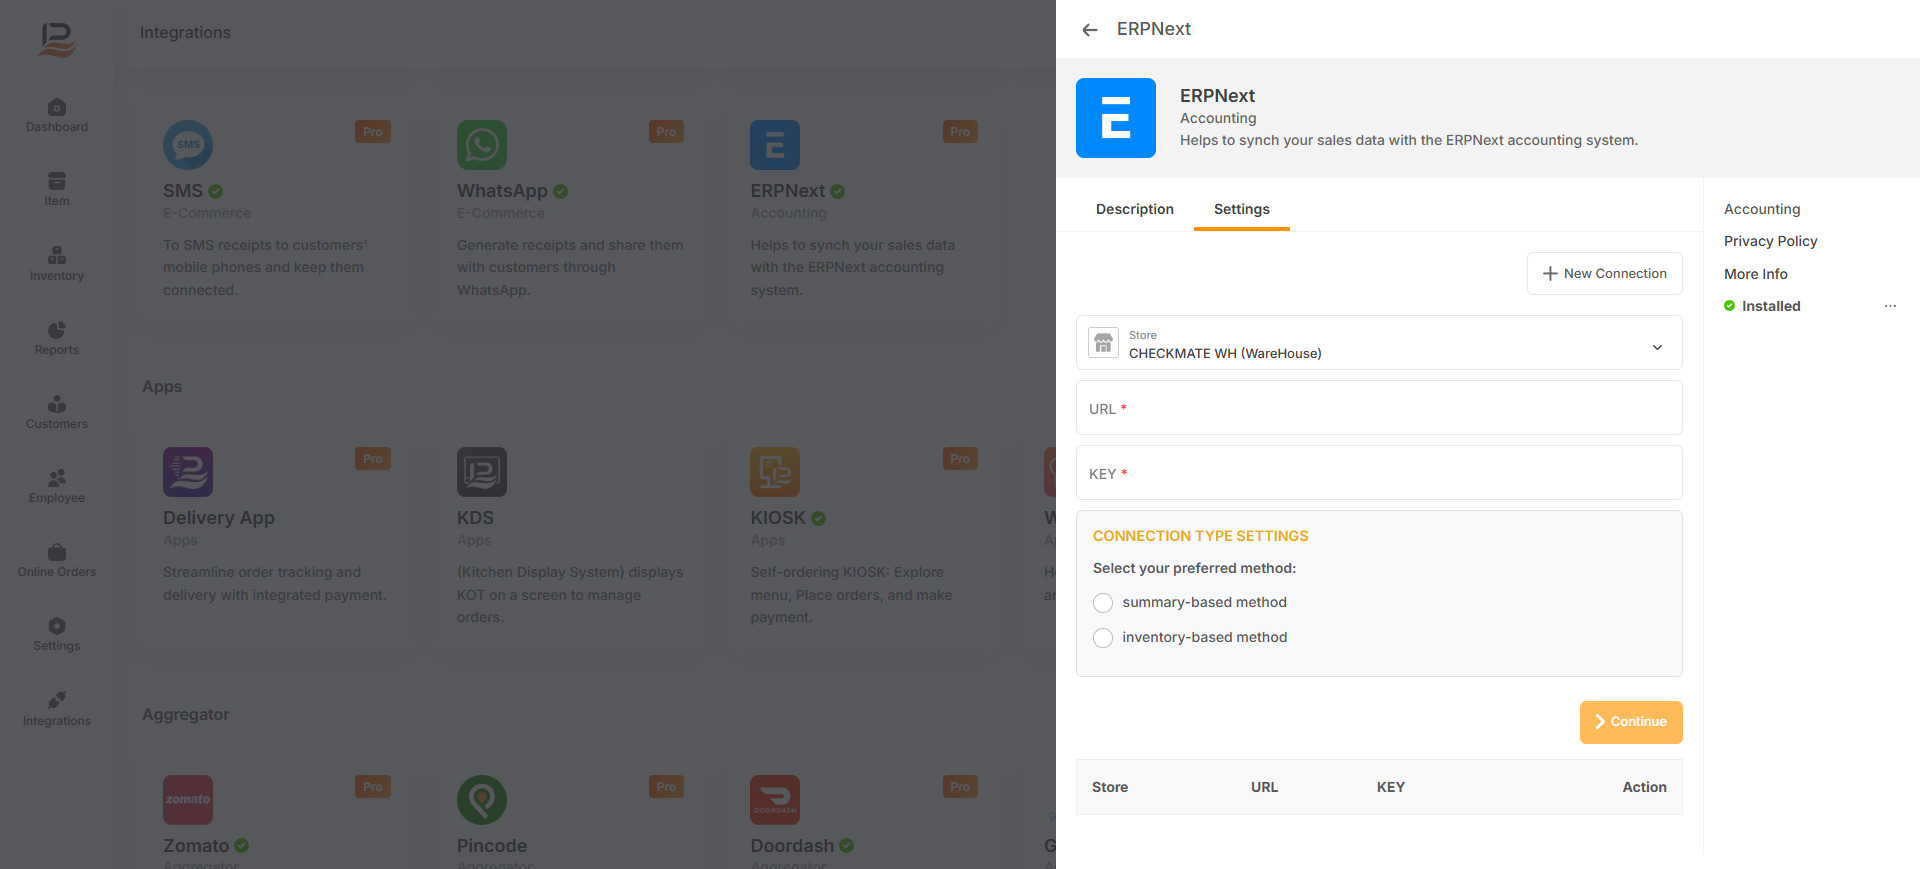
Task: Open the Privacy Policy link
Action: click(1771, 241)
